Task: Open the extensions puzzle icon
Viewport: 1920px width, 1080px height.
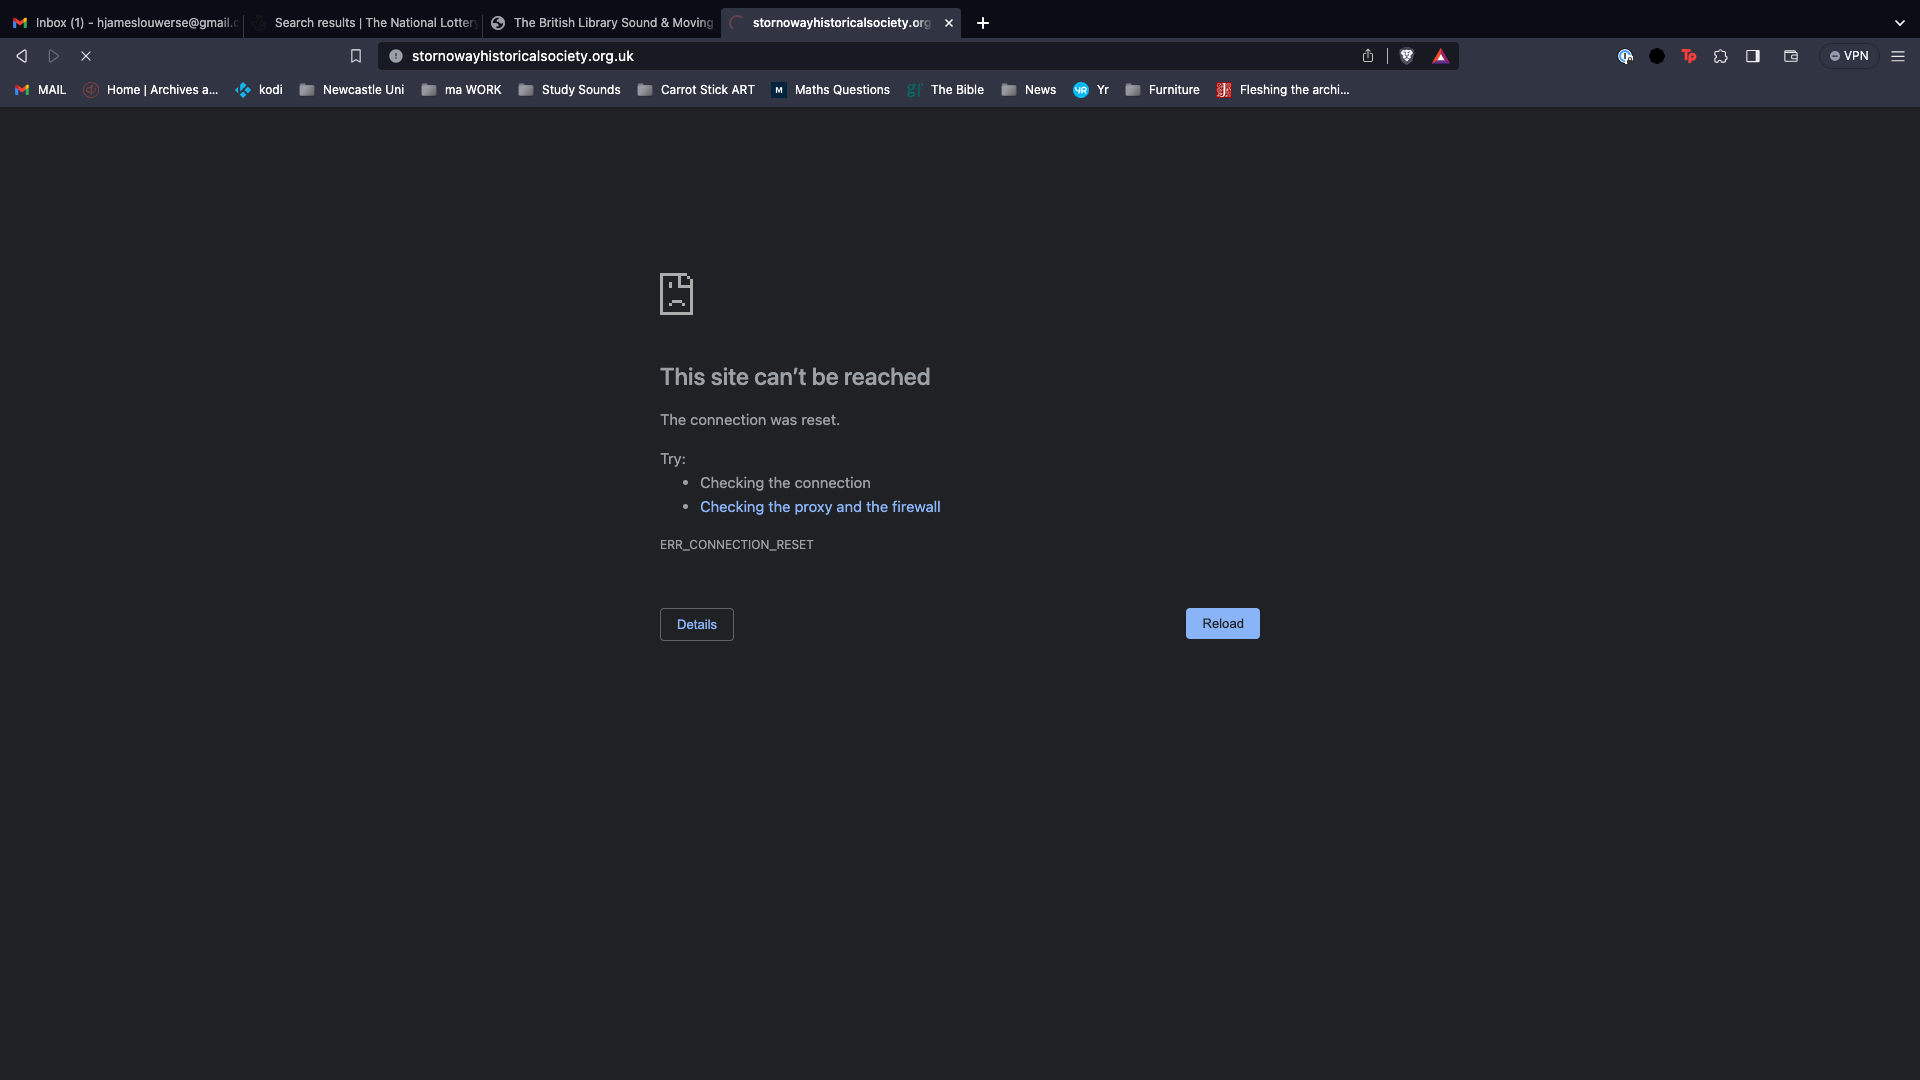Action: pos(1721,56)
